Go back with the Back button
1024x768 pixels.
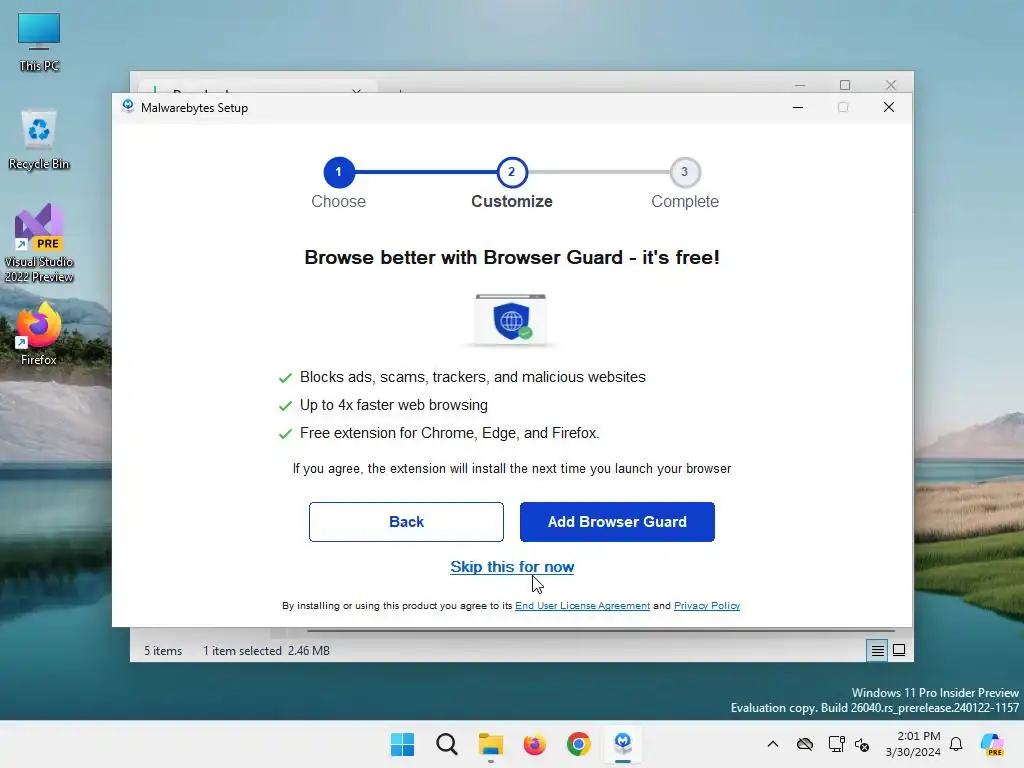point(406,522)
